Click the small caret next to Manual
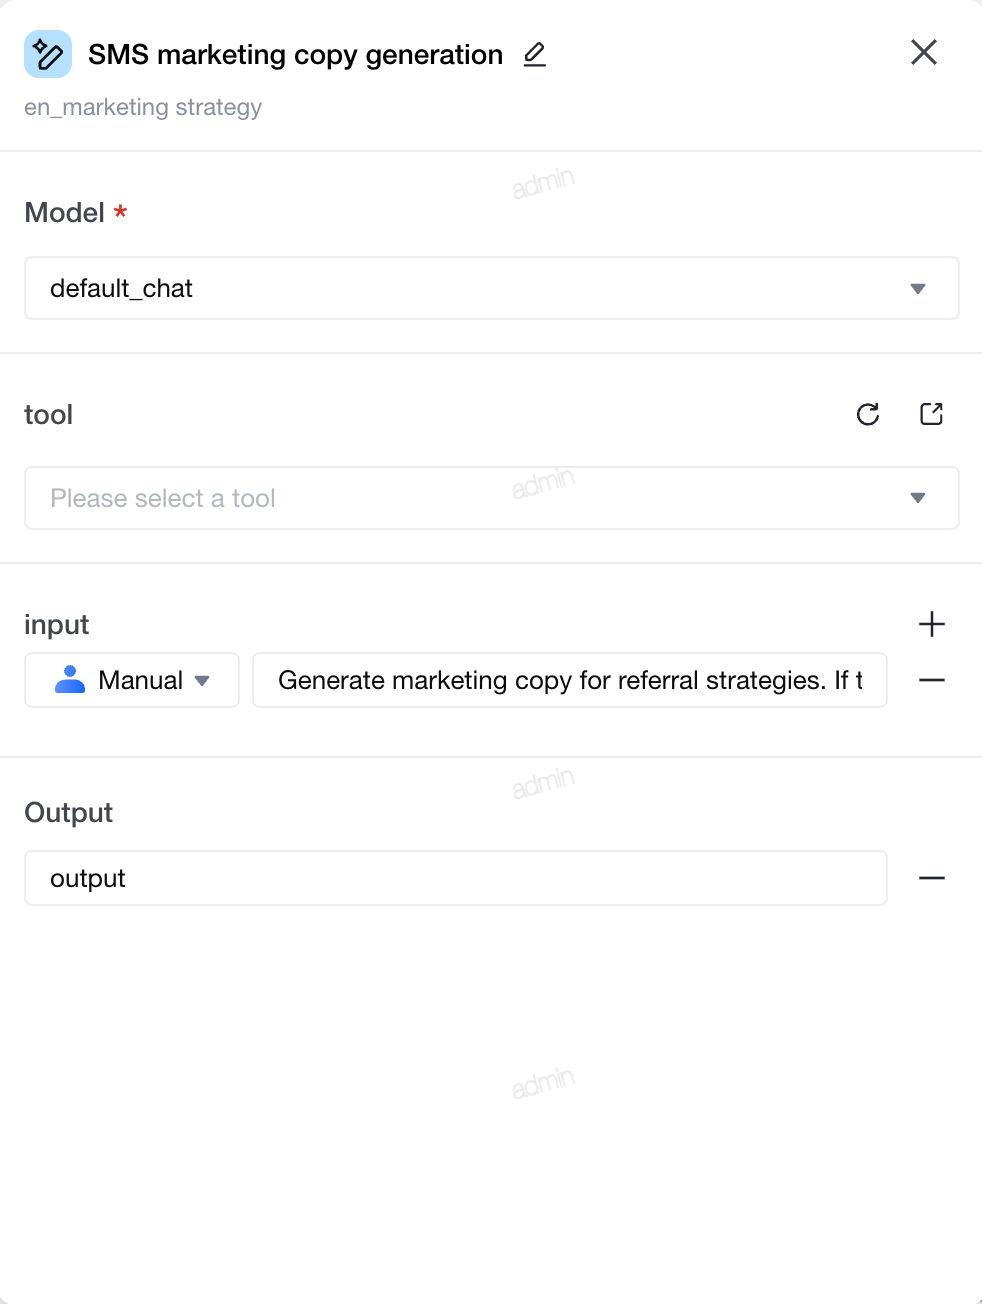This screenshot has width=982, height=1304. (202, 681)
